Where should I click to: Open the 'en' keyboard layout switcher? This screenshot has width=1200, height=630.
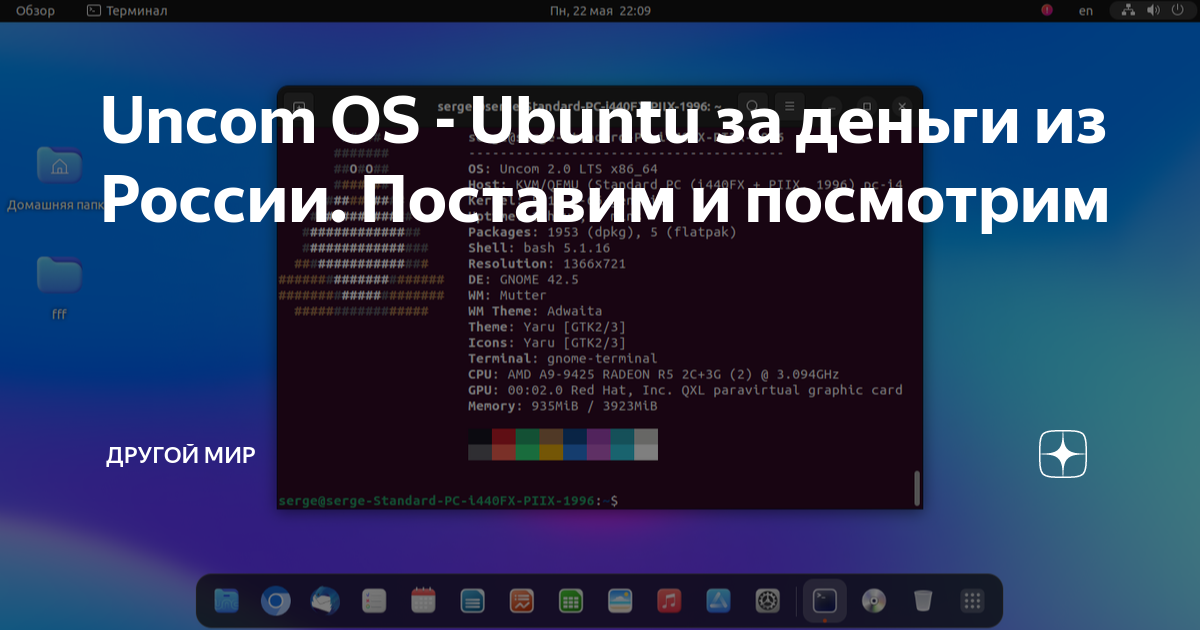coord(1084,10)
